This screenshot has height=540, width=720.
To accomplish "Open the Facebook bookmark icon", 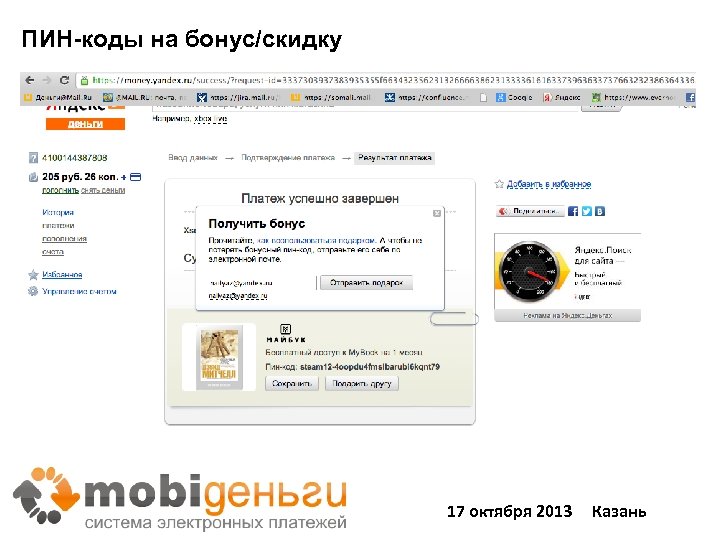I will click(690, 97).
